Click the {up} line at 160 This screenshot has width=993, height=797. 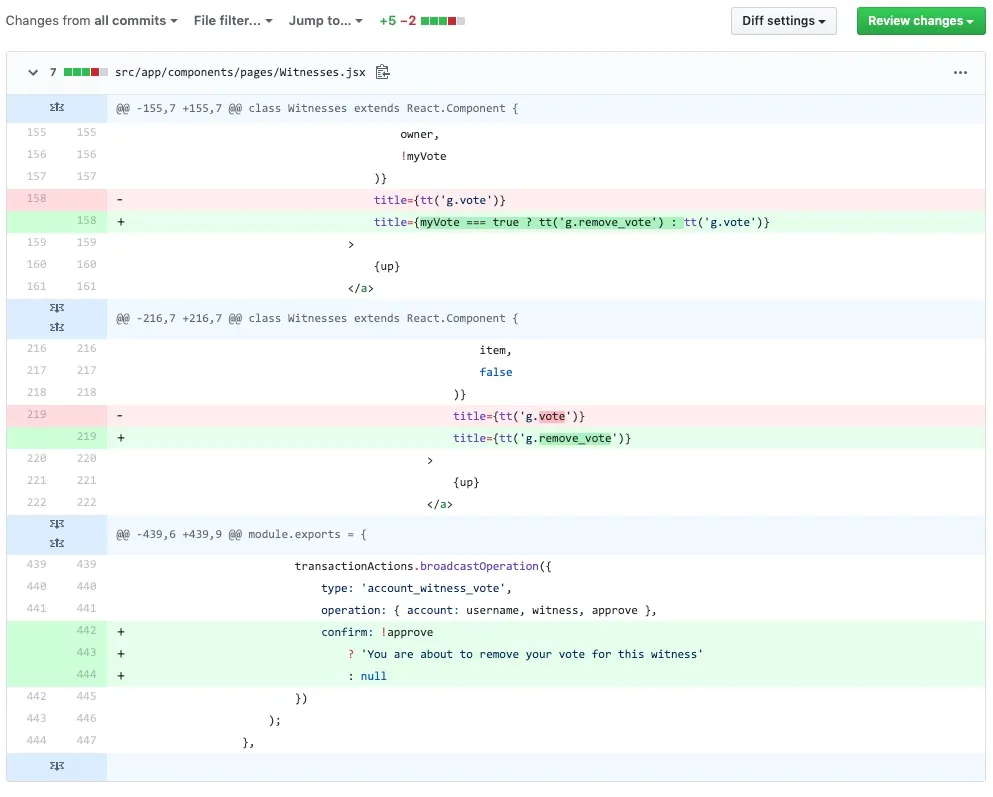tap(387, 267)
